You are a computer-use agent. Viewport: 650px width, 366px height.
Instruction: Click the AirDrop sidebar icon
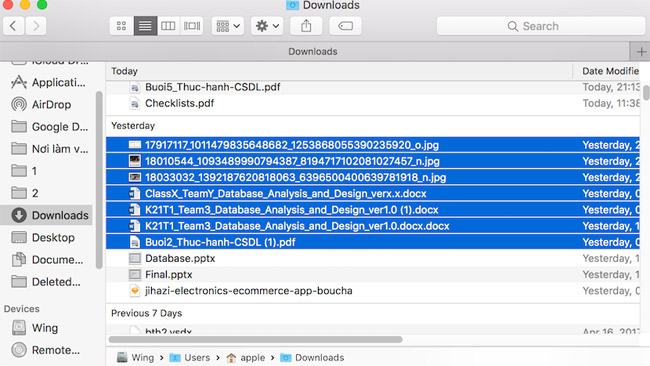(19, 104)
